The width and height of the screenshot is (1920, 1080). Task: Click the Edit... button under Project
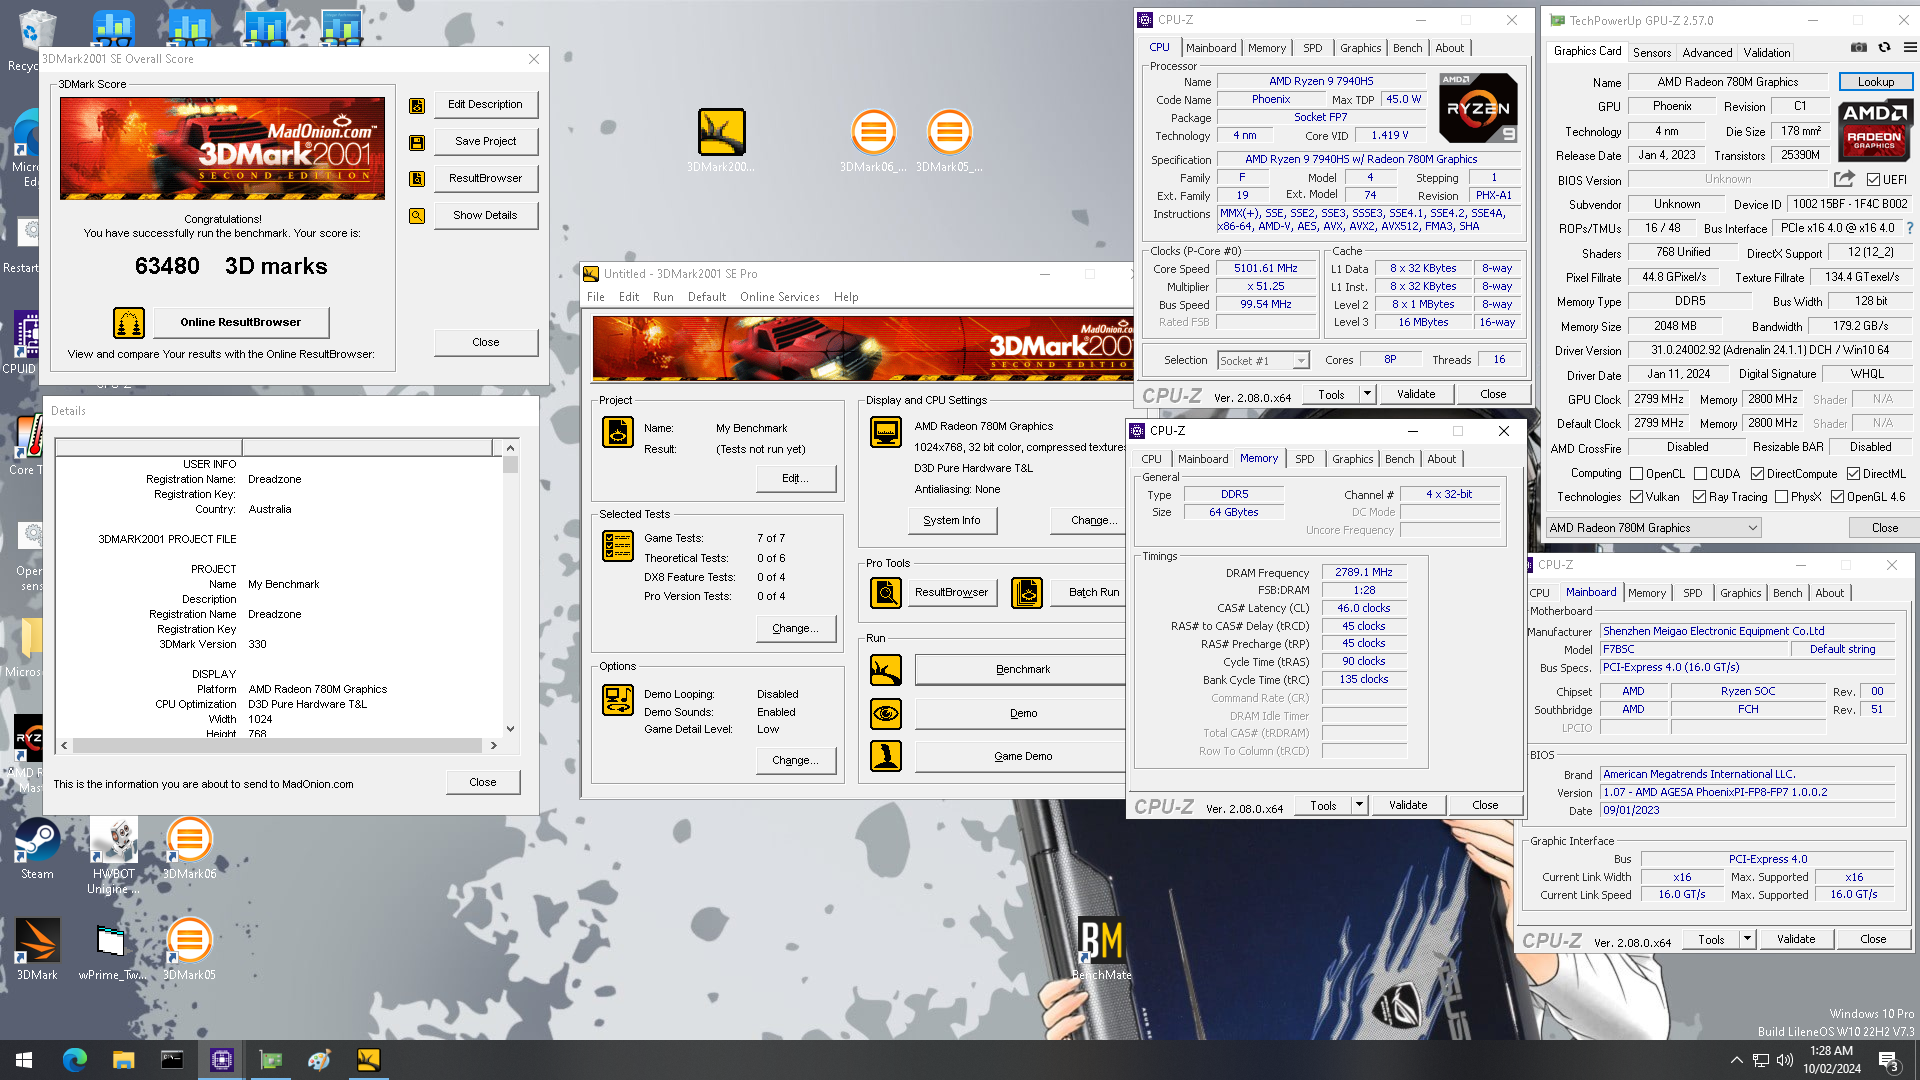(795, 478)
